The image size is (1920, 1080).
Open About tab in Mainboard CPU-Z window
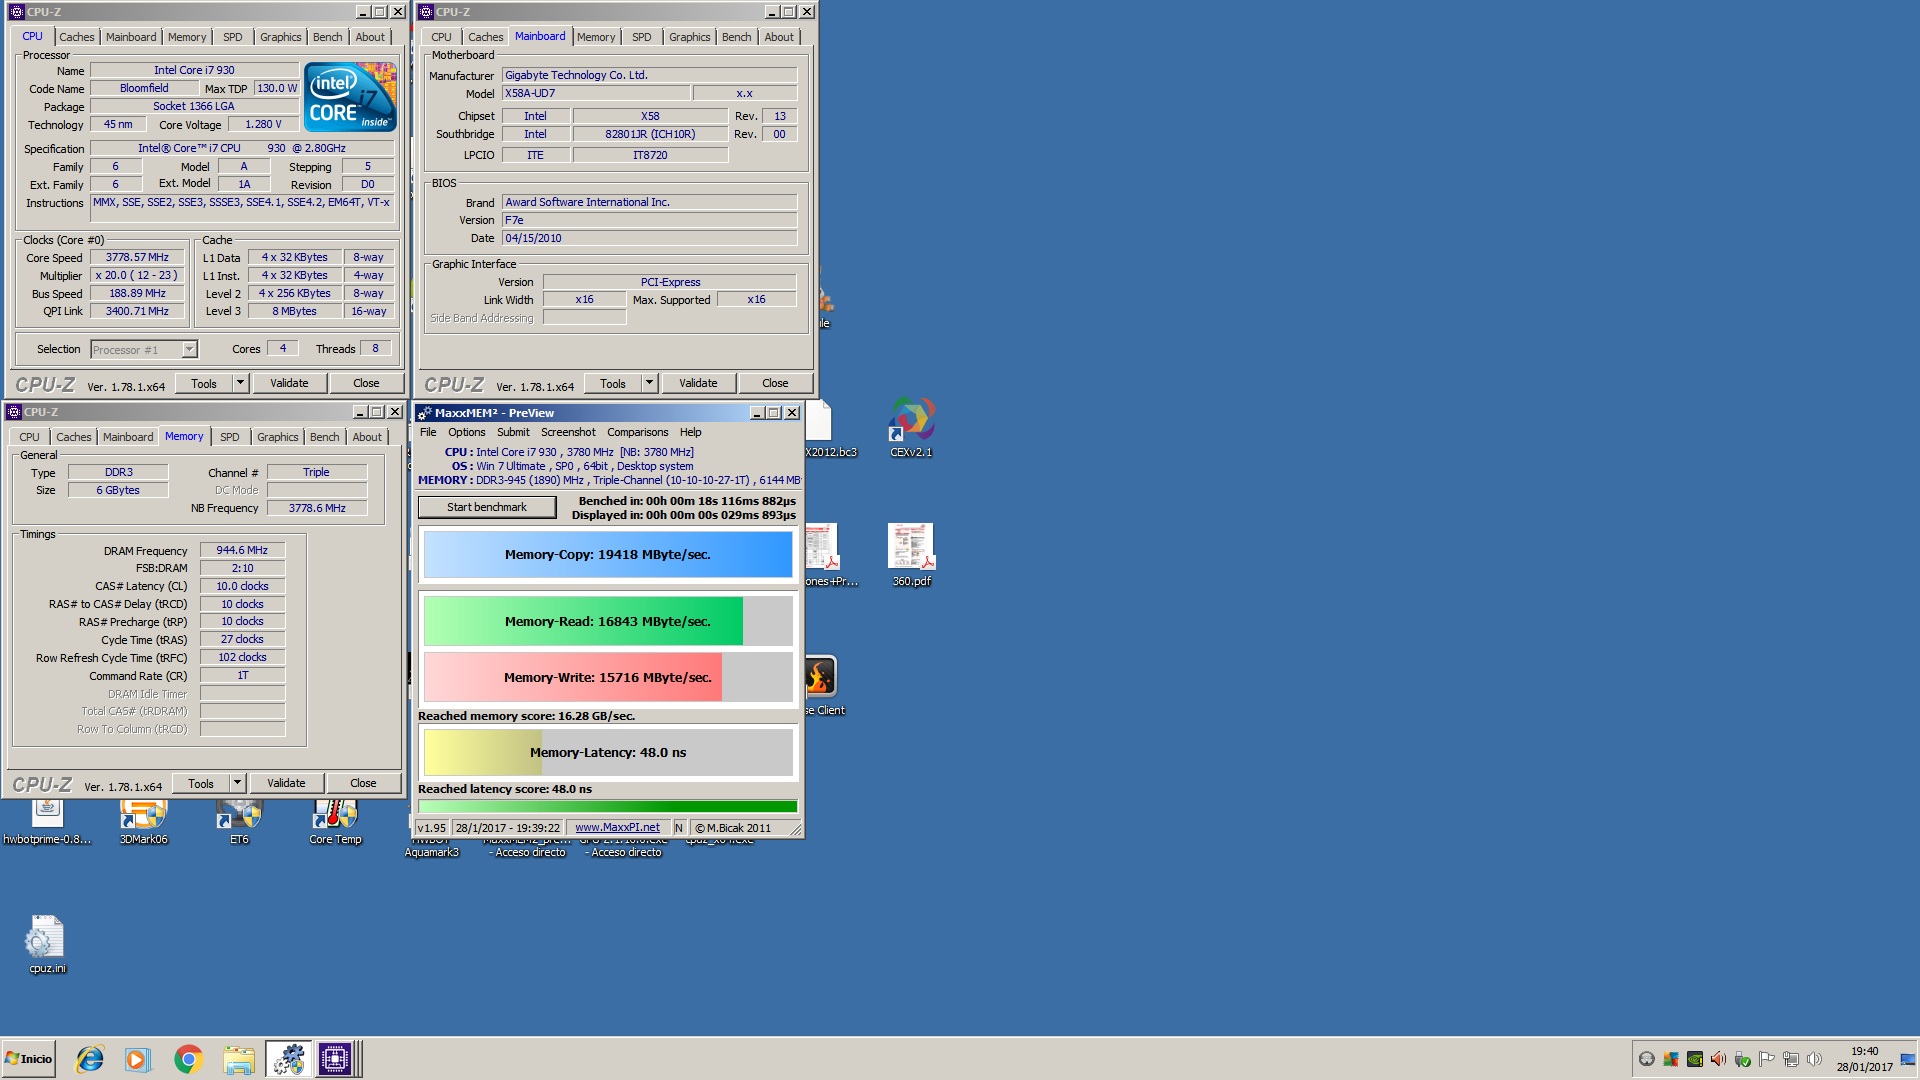tap(779, 37)
